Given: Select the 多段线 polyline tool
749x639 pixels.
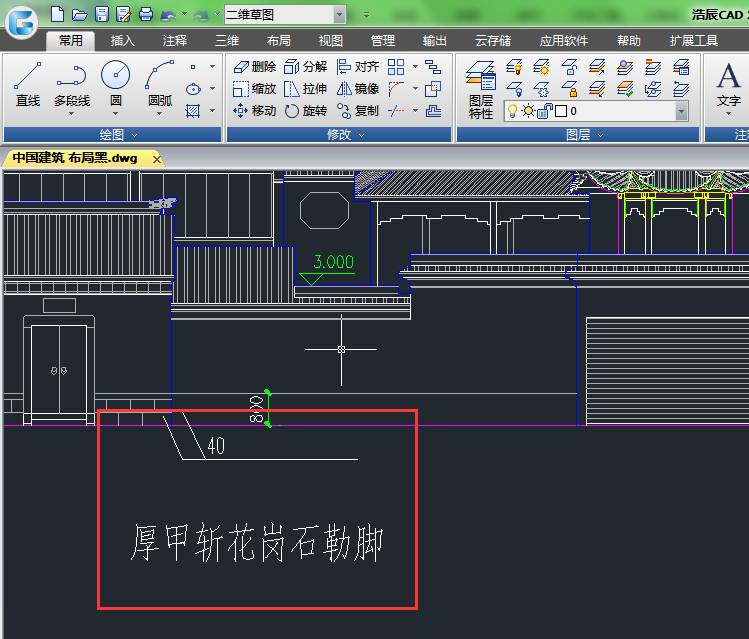Looking at the screenshot, I should (x=72, y=84).
